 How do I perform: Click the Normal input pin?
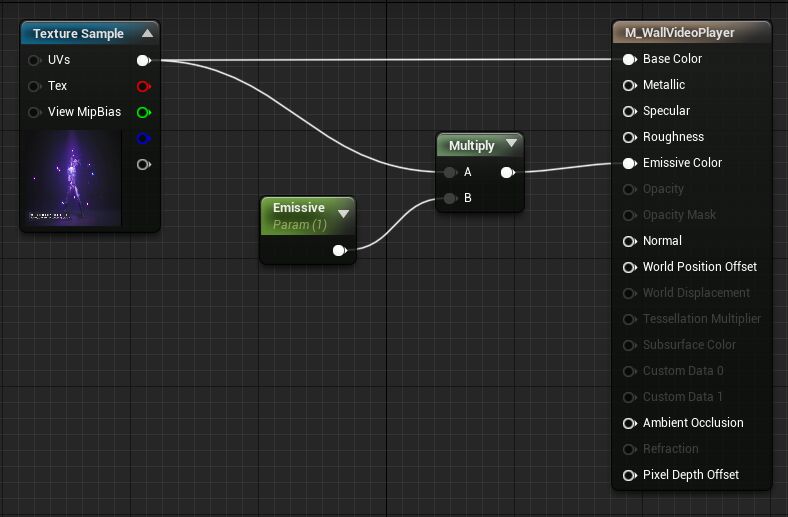pyautogui.click(x=630, y=242)
